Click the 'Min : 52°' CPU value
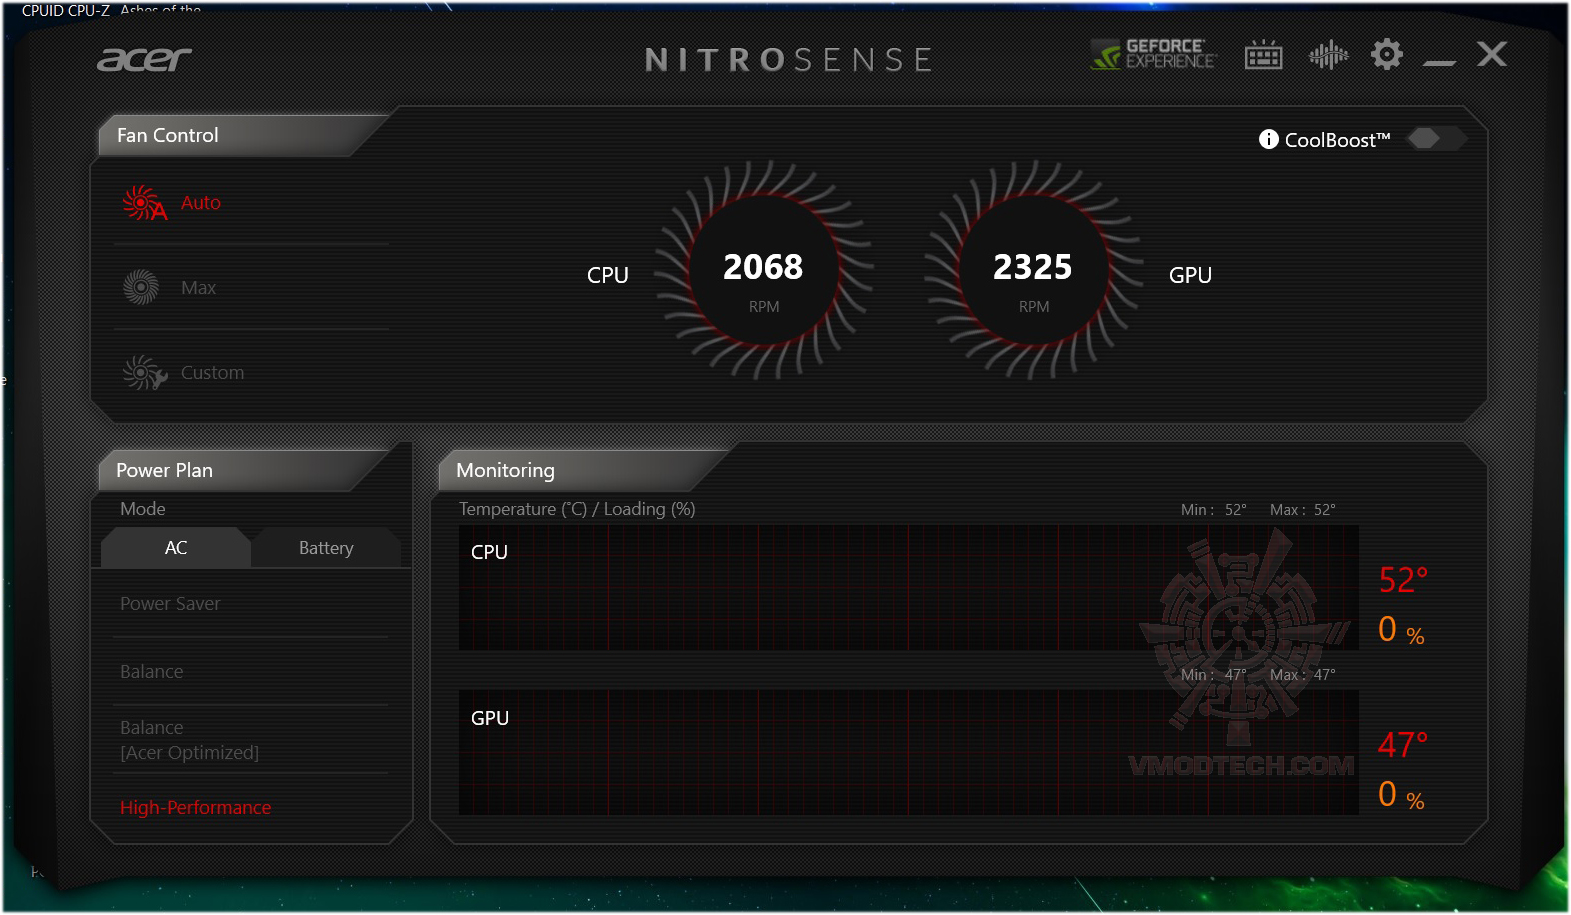The image size is (1571, 915). (x=1214, y=510)
